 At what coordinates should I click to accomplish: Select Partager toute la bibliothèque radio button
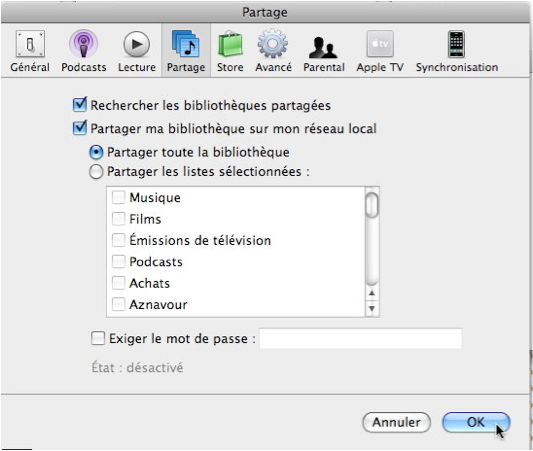96,152
